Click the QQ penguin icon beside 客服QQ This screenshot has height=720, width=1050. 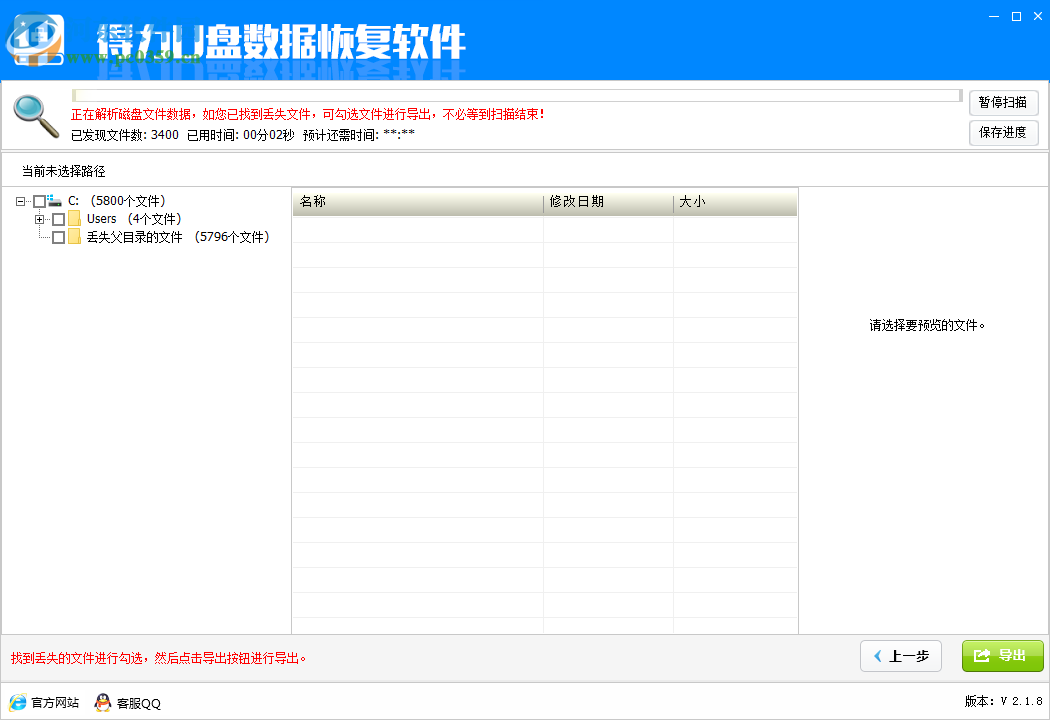[103, 703]
